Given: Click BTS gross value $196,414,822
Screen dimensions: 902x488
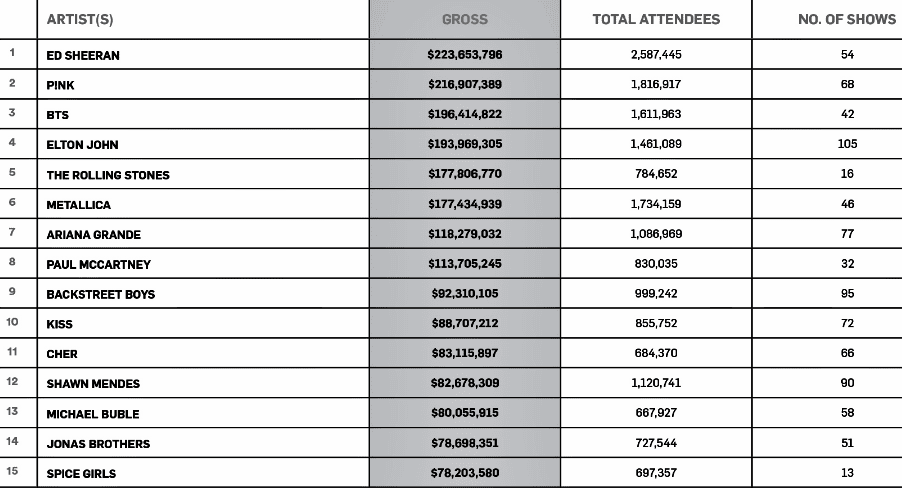Looking at the screenshot, I should click(x=464, y=114).
